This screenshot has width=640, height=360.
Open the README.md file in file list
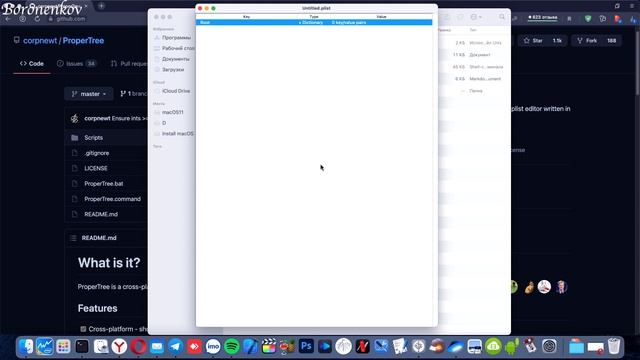(101, 214)
